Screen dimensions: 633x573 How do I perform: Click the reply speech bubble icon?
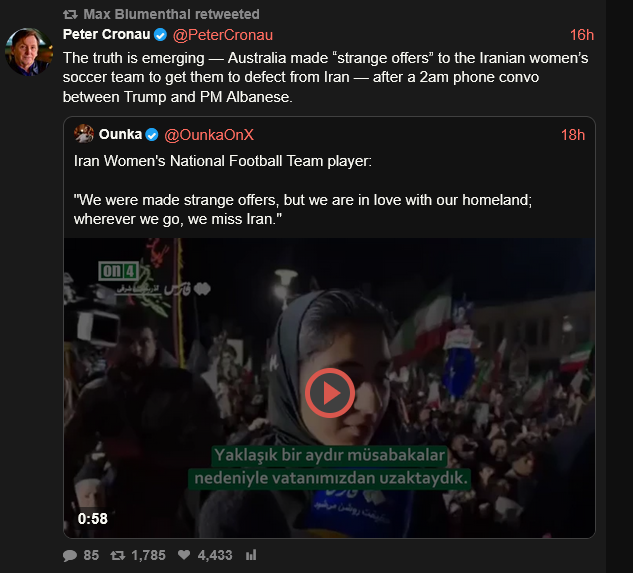click(x=69, y=555)
